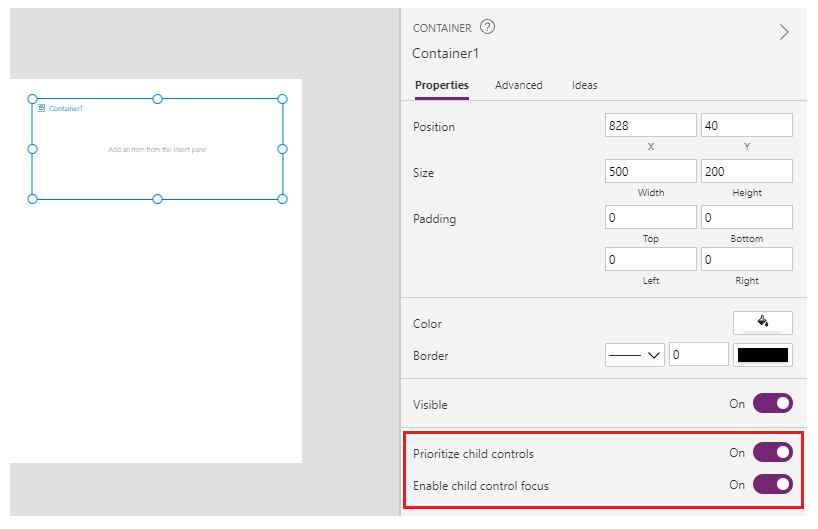818x529 pixels.
Task: Edit the Width size field
Action: pos(650,172)
